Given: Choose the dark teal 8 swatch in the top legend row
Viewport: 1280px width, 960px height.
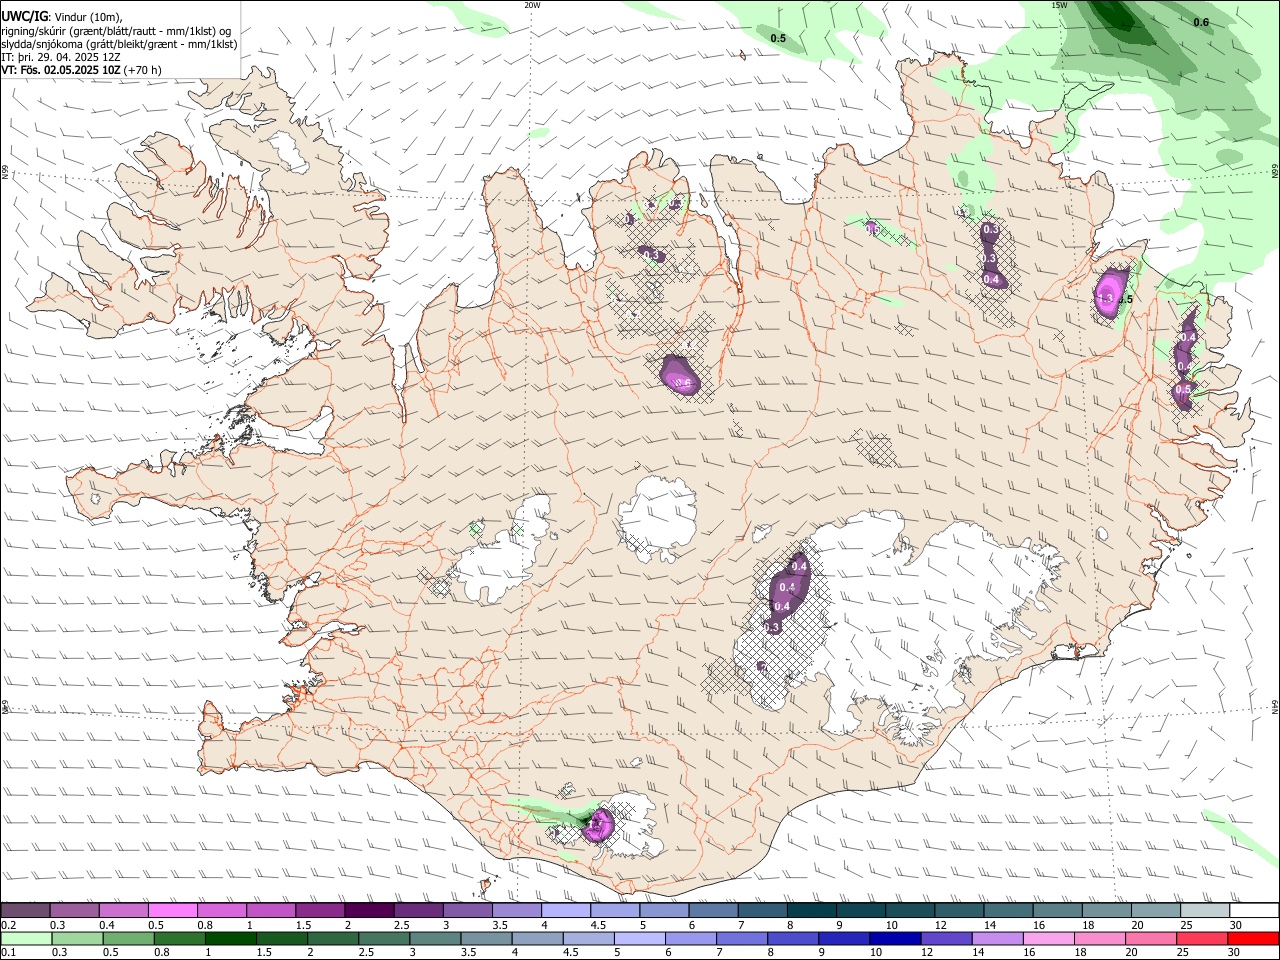Looking at the screenshot, I should [810, 911].
